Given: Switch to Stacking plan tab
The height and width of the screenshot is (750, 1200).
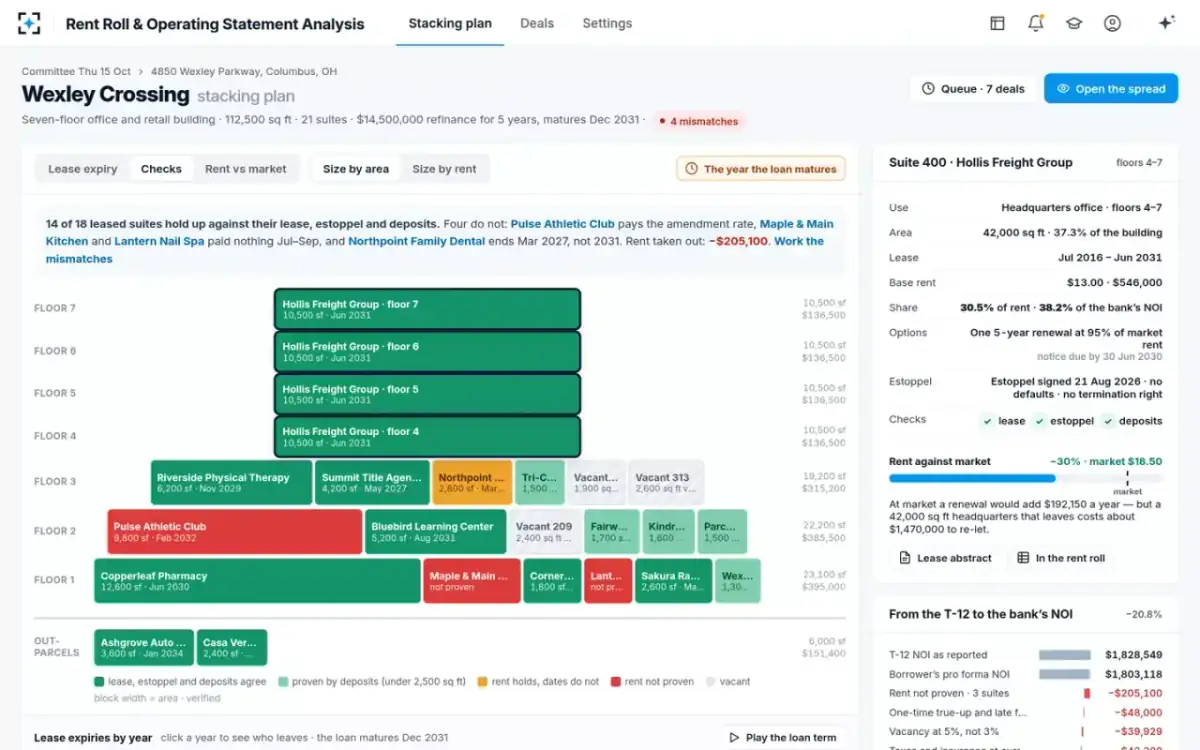Looking at the screenshot, I should click(450, 23).
